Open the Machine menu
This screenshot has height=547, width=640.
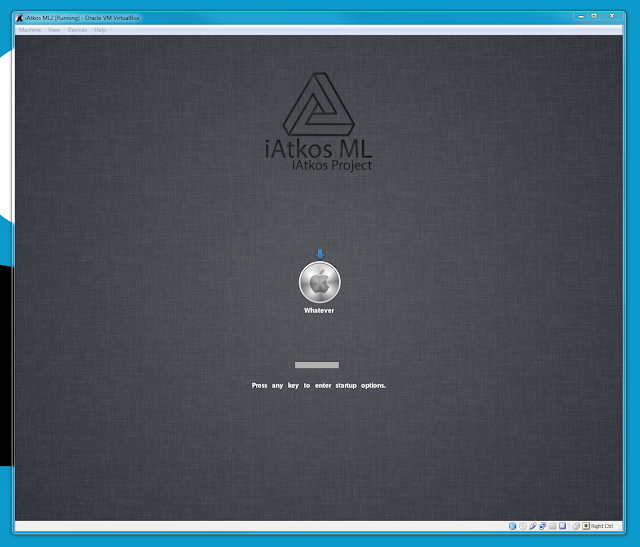29,30
